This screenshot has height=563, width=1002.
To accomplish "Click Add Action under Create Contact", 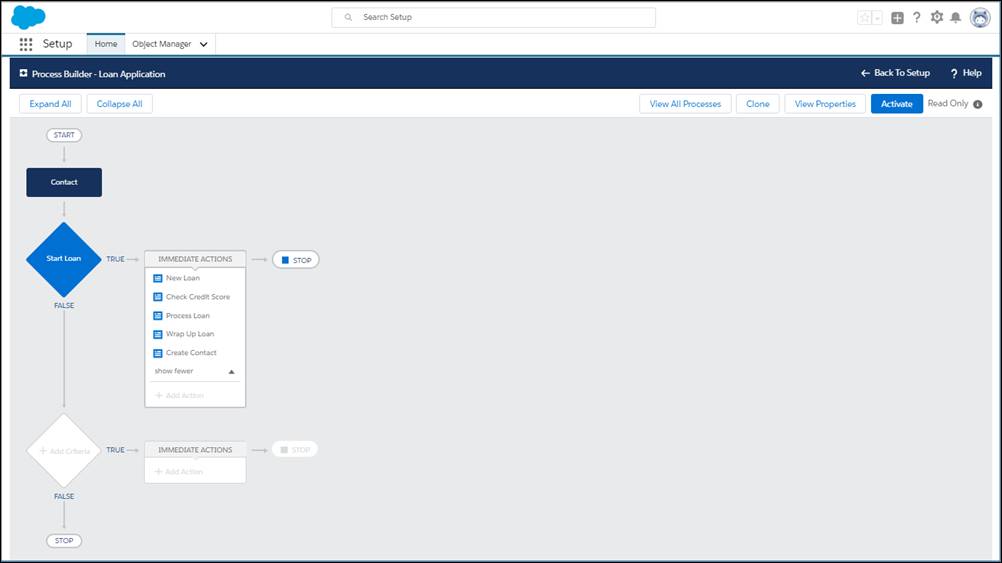I will 180,396.
